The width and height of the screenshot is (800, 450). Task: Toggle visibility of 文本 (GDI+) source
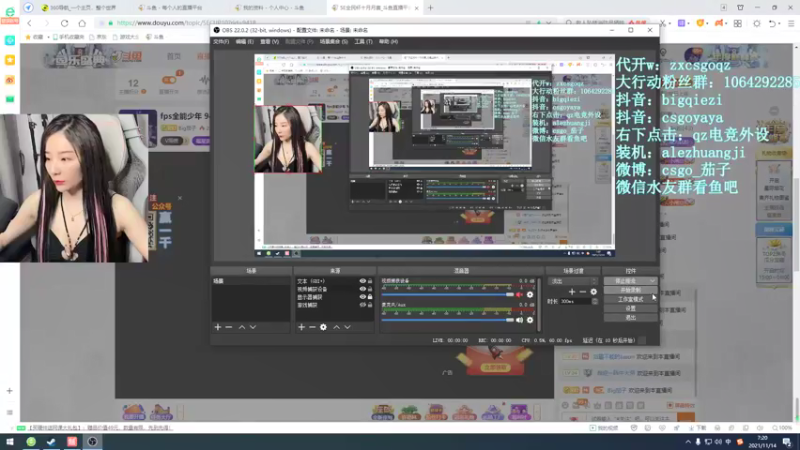[x=362, y=281]
